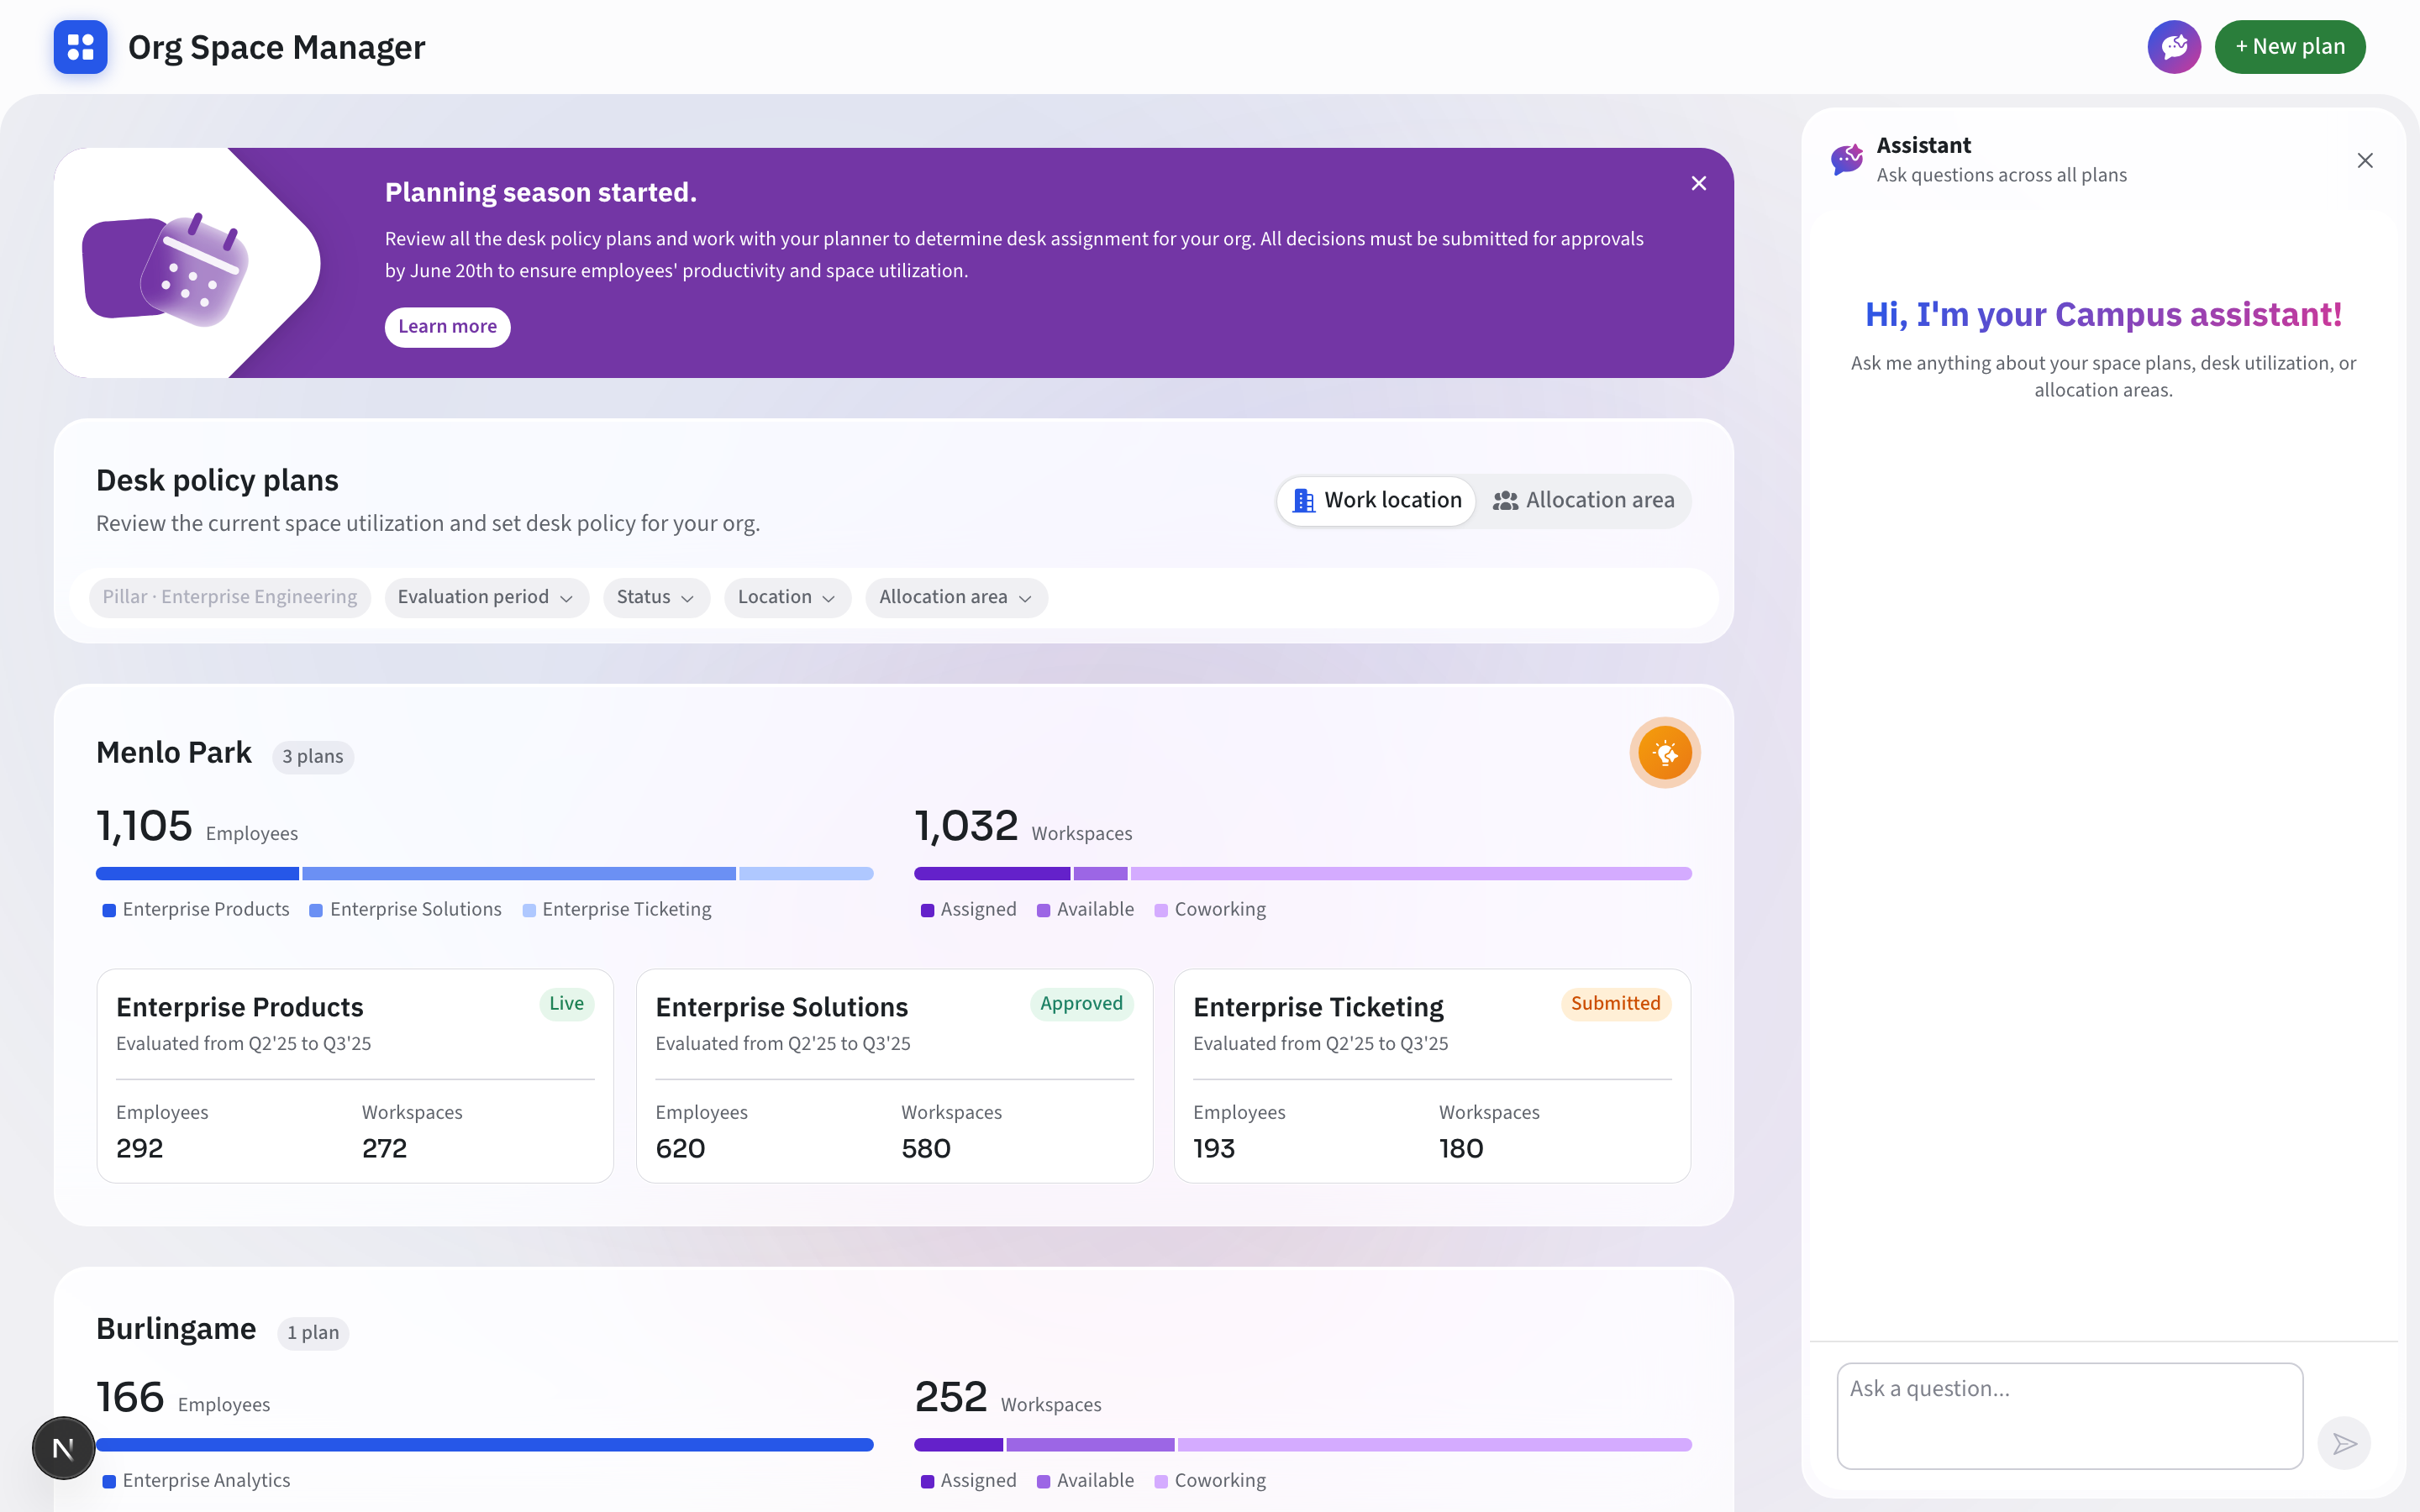Click the Desk policy plans heading

[217, 480]
